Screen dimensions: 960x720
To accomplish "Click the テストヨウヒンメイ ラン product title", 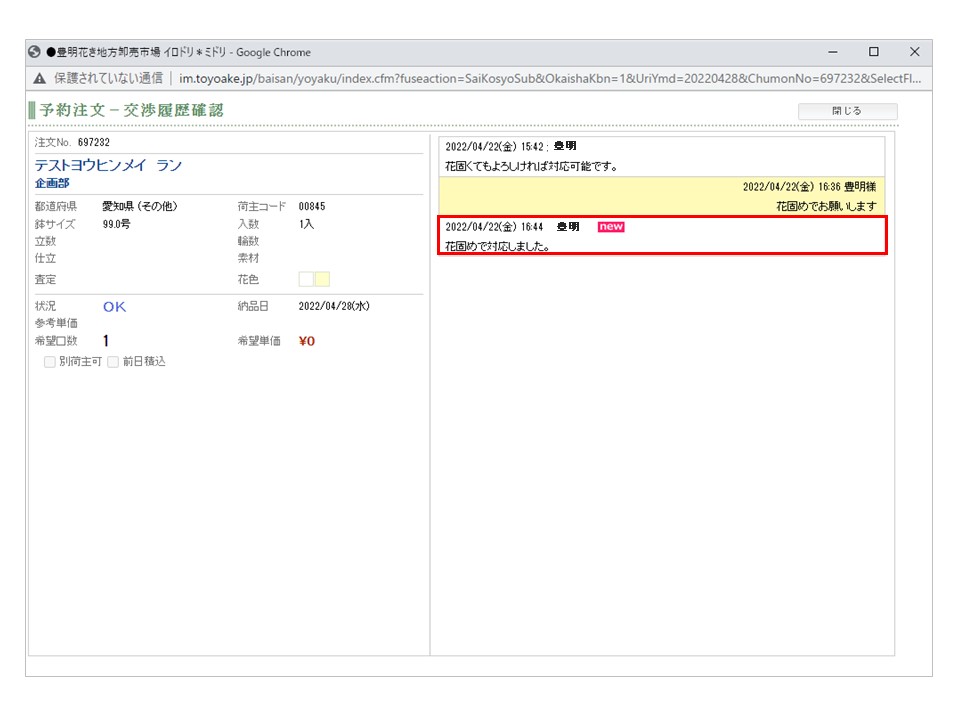I will tap(108, 165).
